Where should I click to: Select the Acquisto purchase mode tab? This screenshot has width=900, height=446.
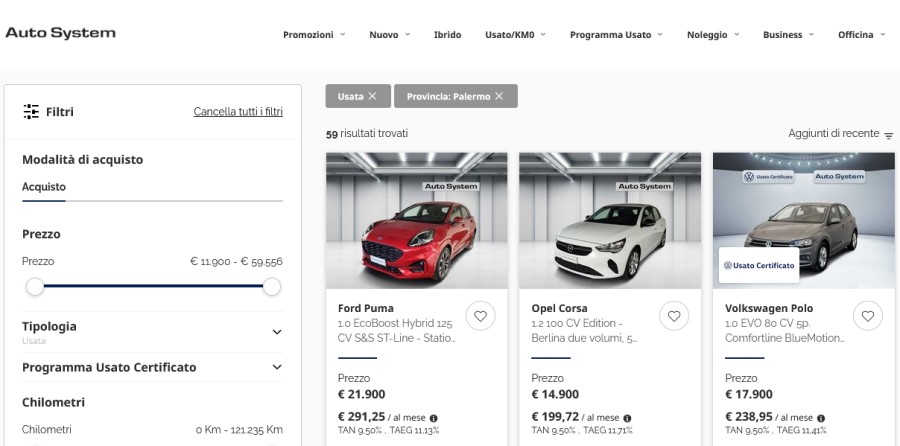44,186
